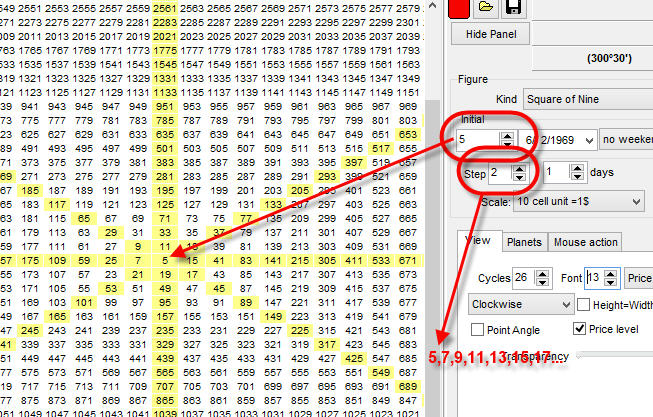The width and height of the screenshot is (653, 417).
Task: Increase the Step value with up arrow
Action: pyautogui.click(x=519, y=168)
